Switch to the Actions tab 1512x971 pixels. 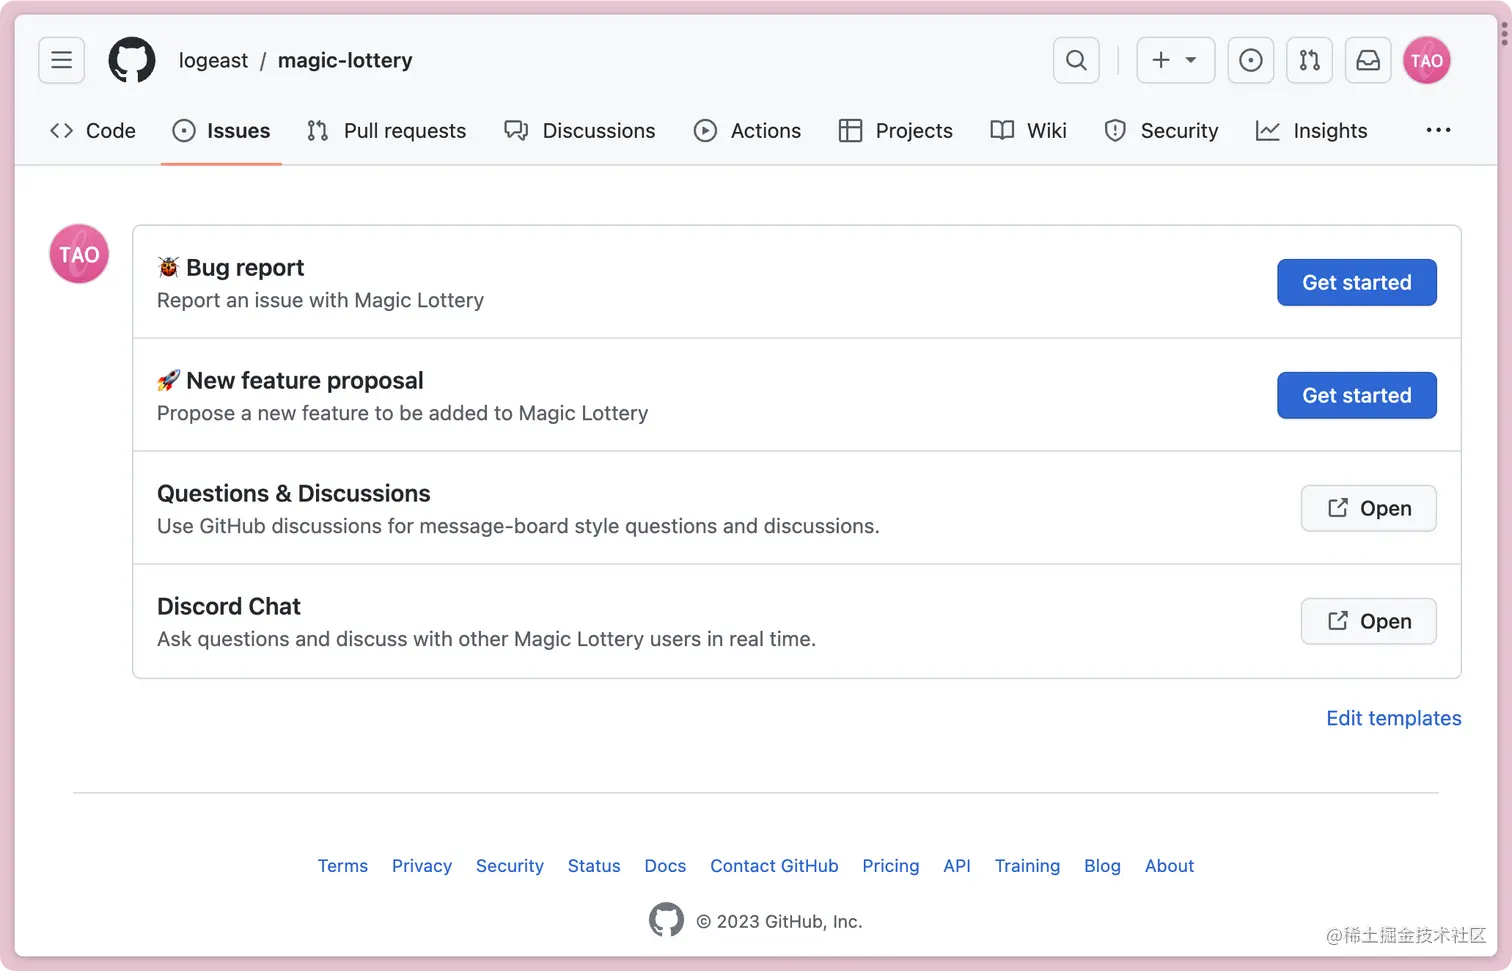tap(747, 131)
